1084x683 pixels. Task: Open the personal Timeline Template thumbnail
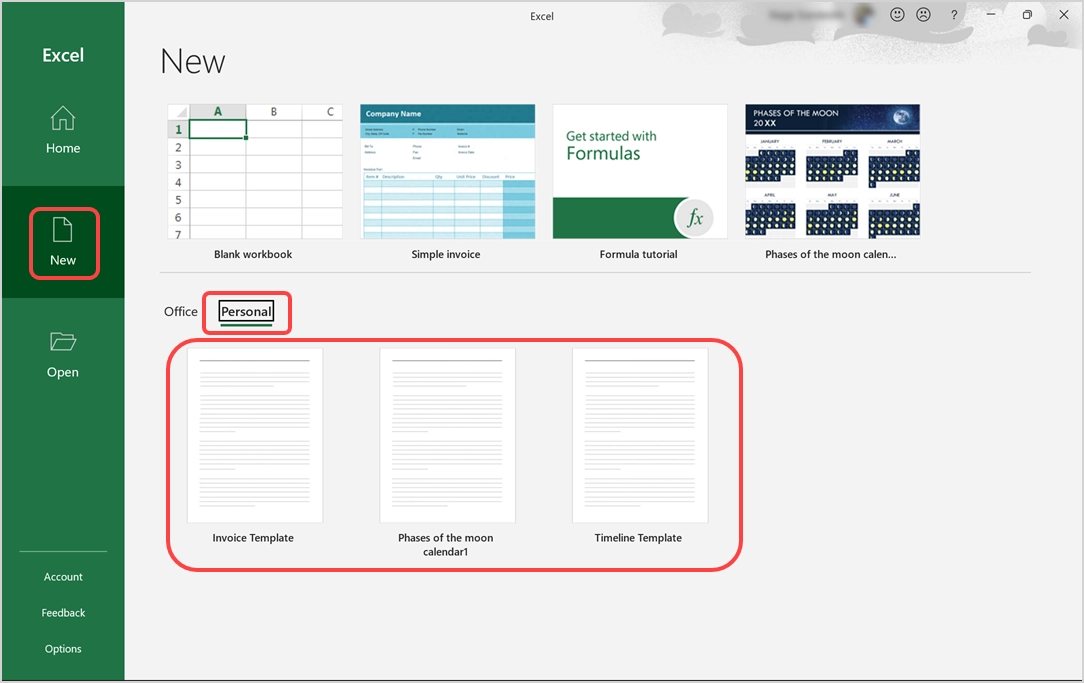(640, 436)
